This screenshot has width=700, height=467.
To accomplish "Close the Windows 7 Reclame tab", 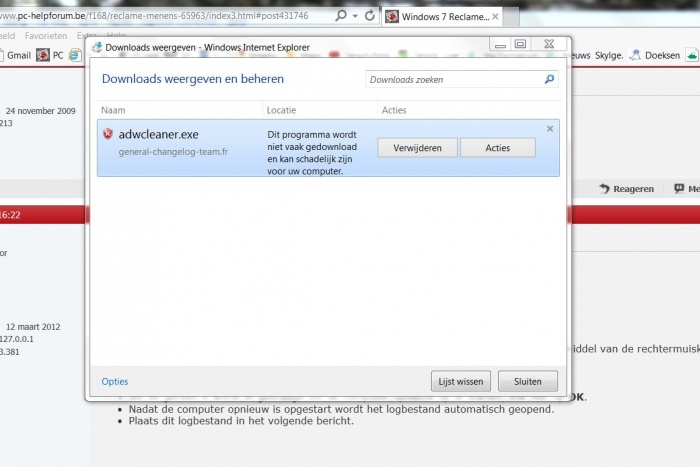I will [495, 17].
